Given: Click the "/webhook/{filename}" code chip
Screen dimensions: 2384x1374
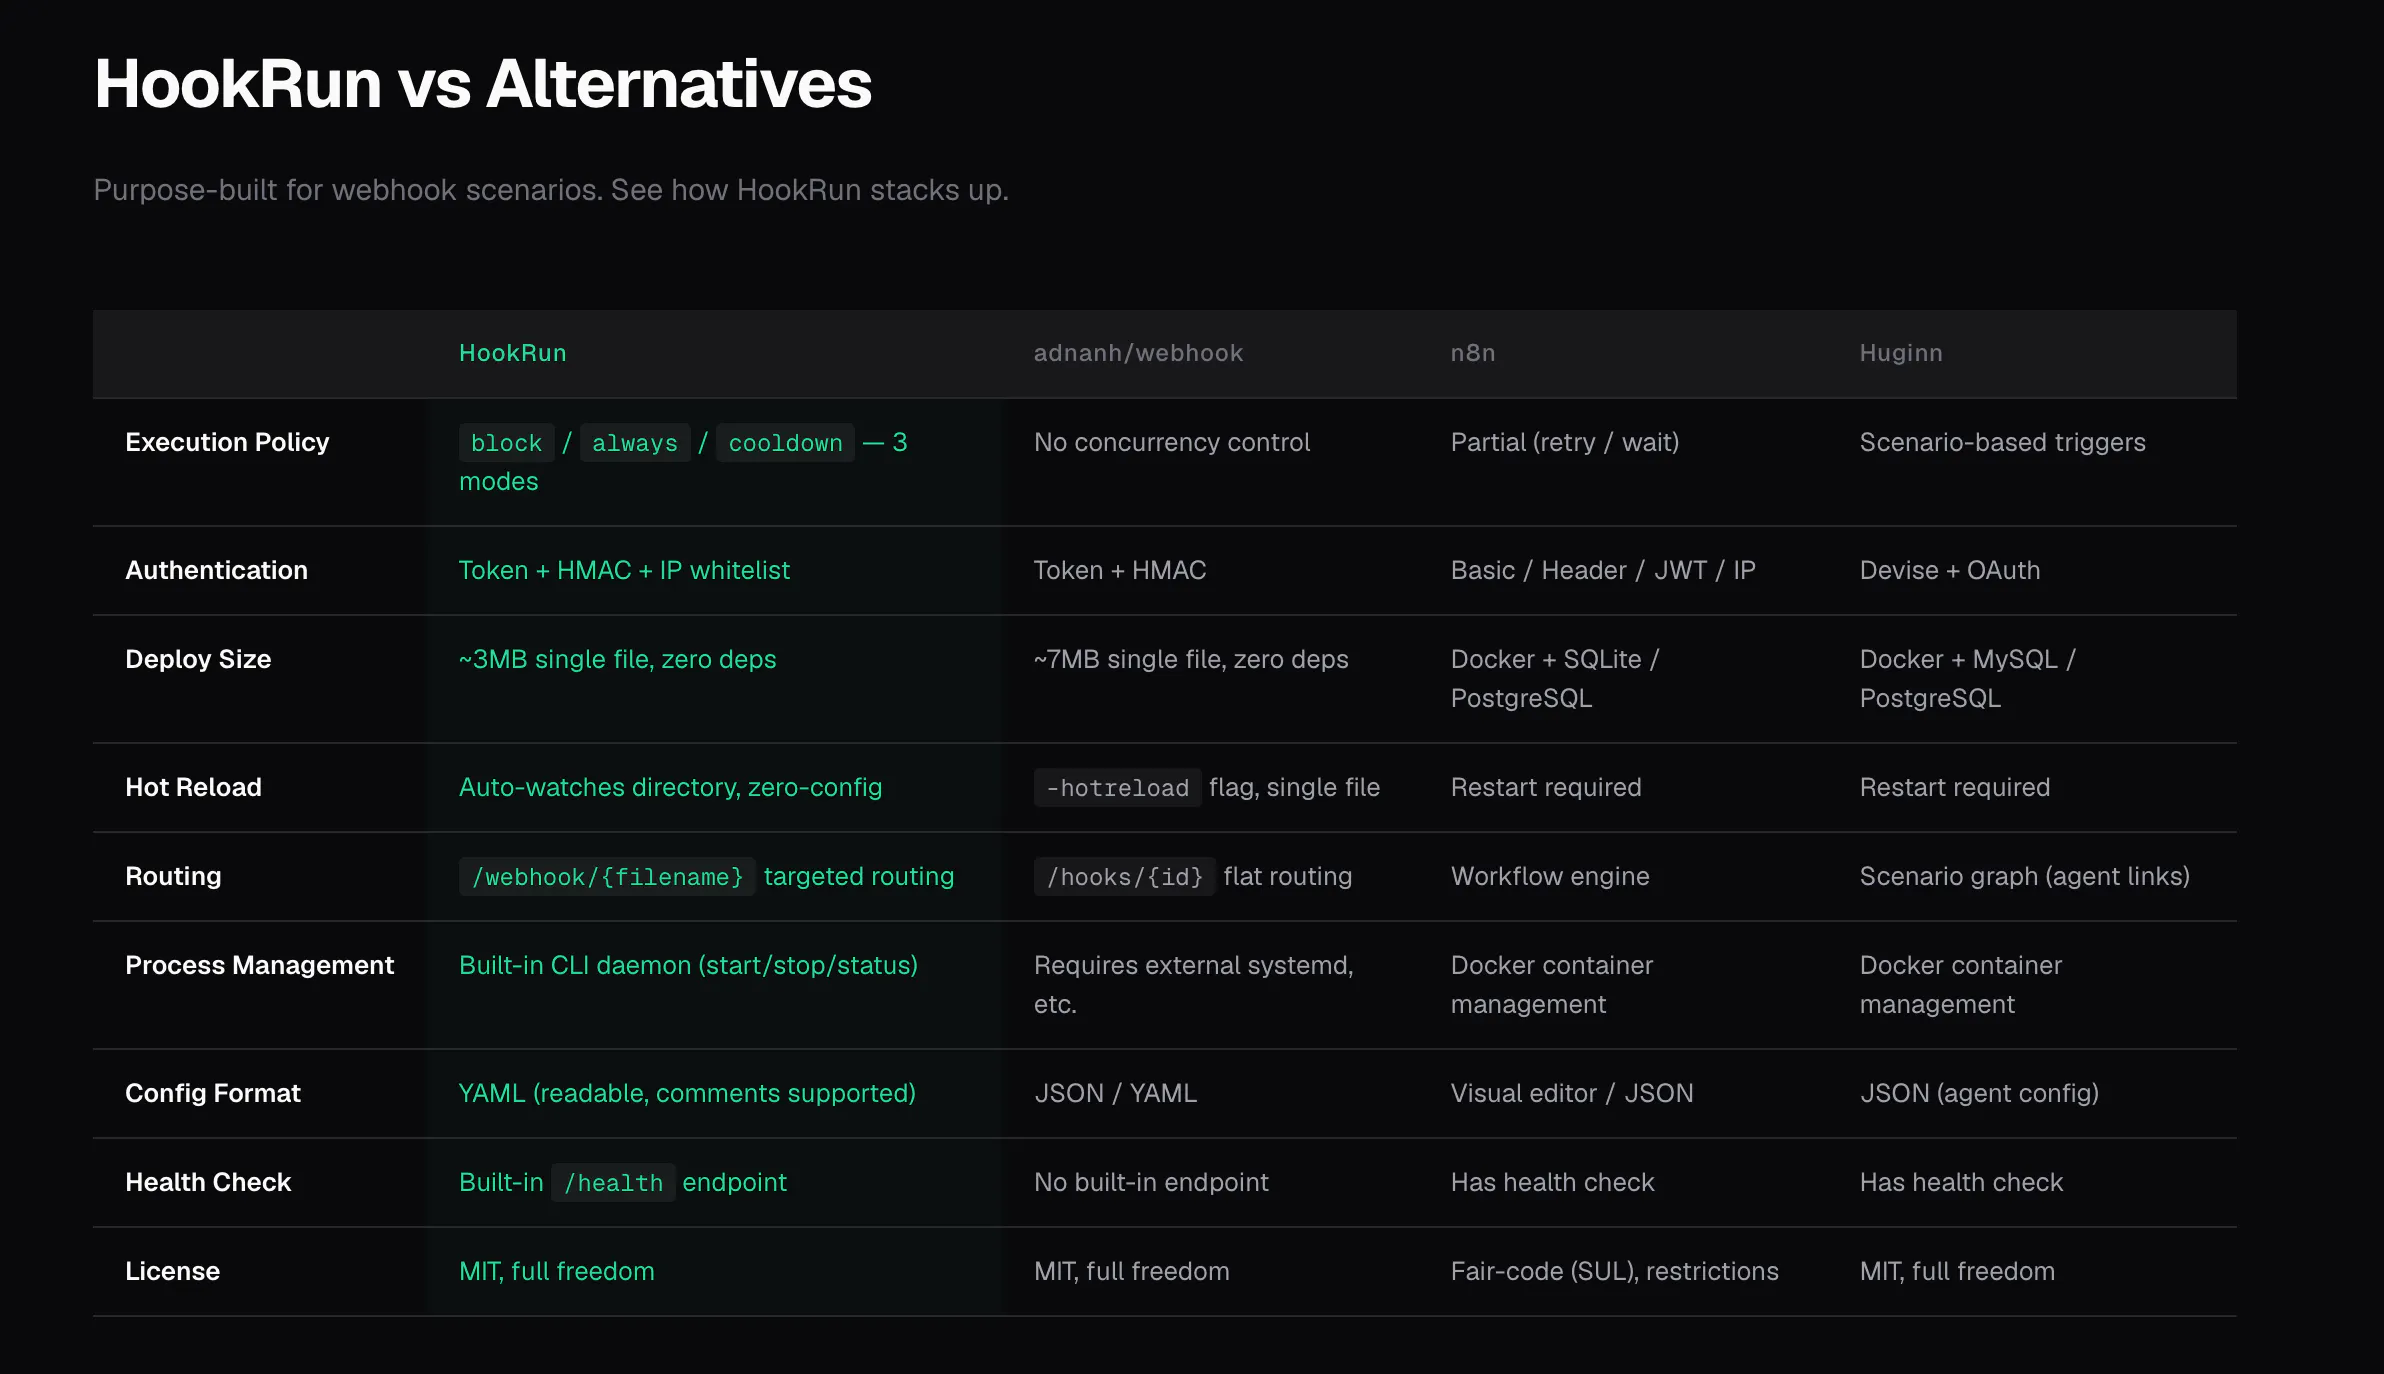Looking at the screenshot, I should tap(607, 877).
